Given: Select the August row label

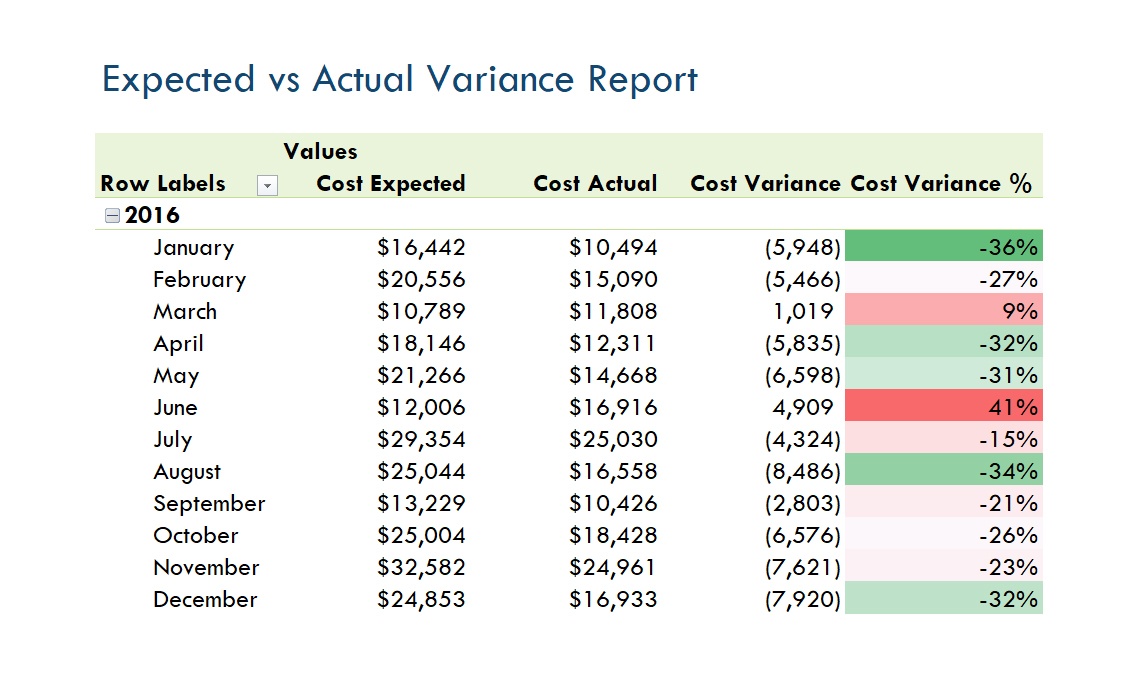Looking at the screenshot, I should [x=187, y=472].
